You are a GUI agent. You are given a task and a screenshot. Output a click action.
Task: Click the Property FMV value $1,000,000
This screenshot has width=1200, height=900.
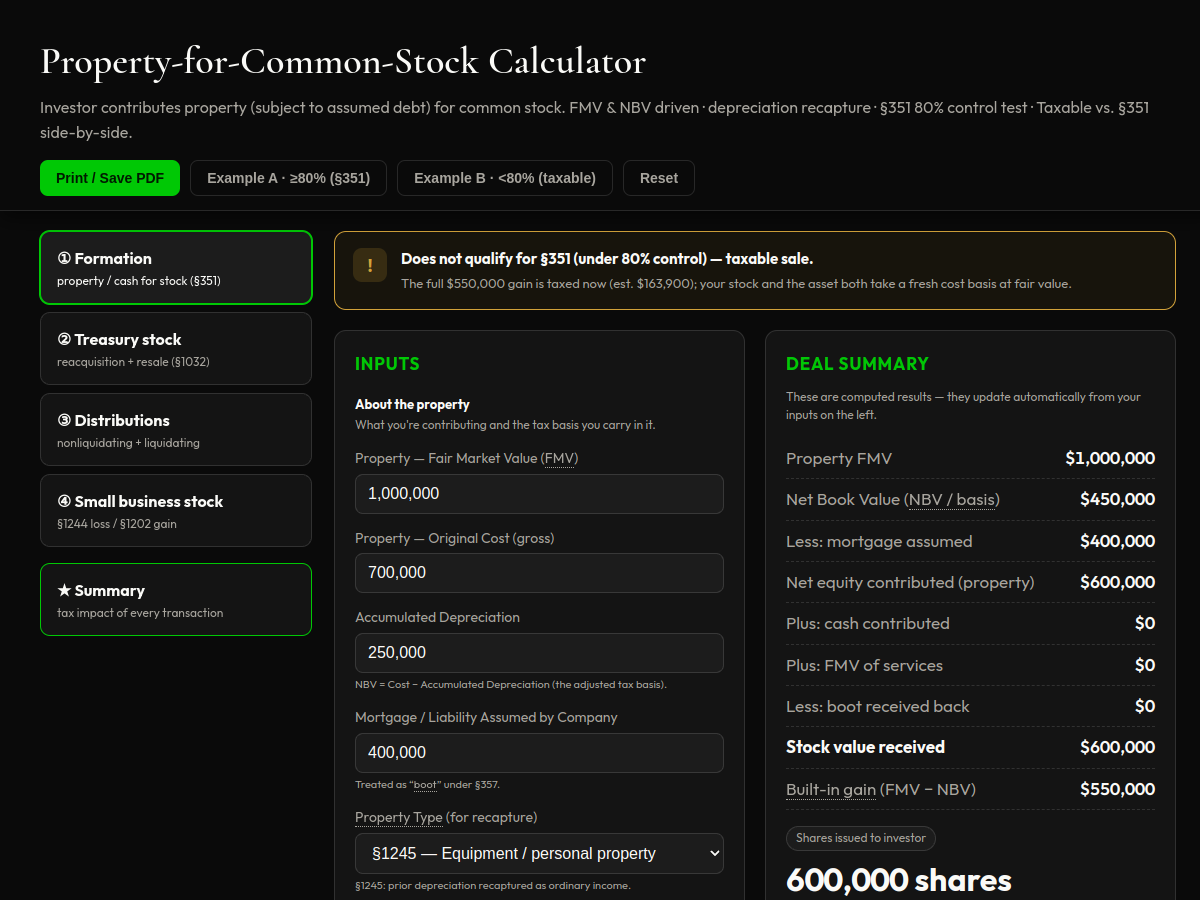(x=1110, y=459)
